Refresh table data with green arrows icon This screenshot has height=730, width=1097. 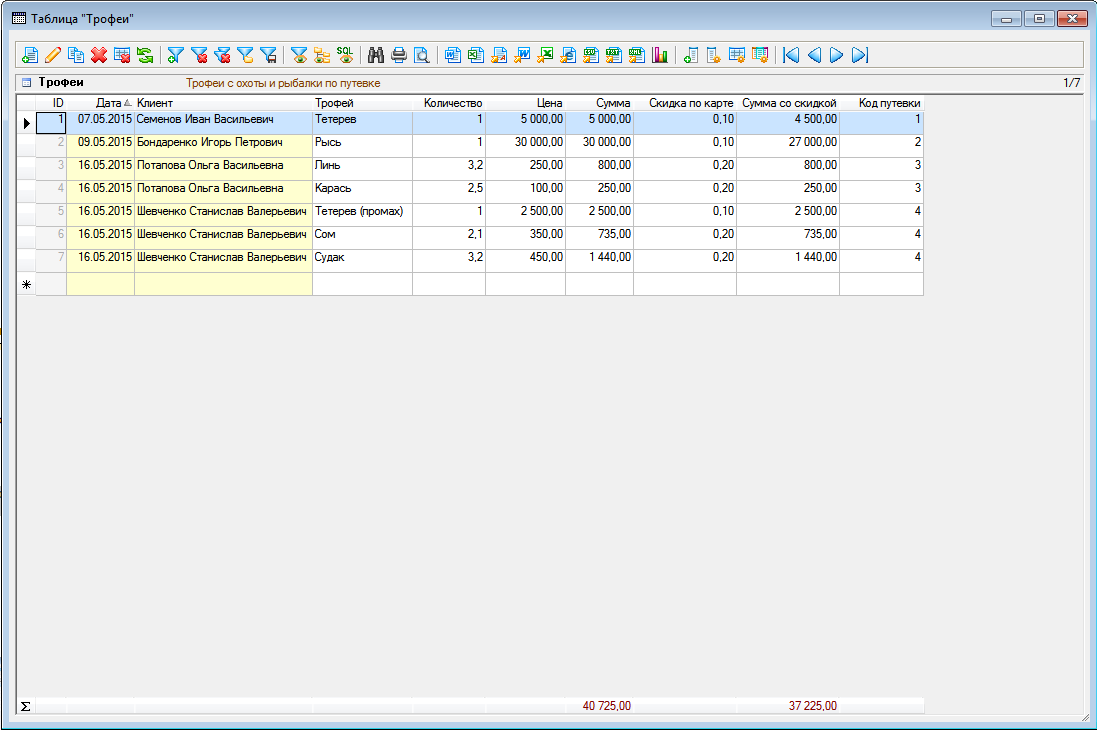click(145, 56)
